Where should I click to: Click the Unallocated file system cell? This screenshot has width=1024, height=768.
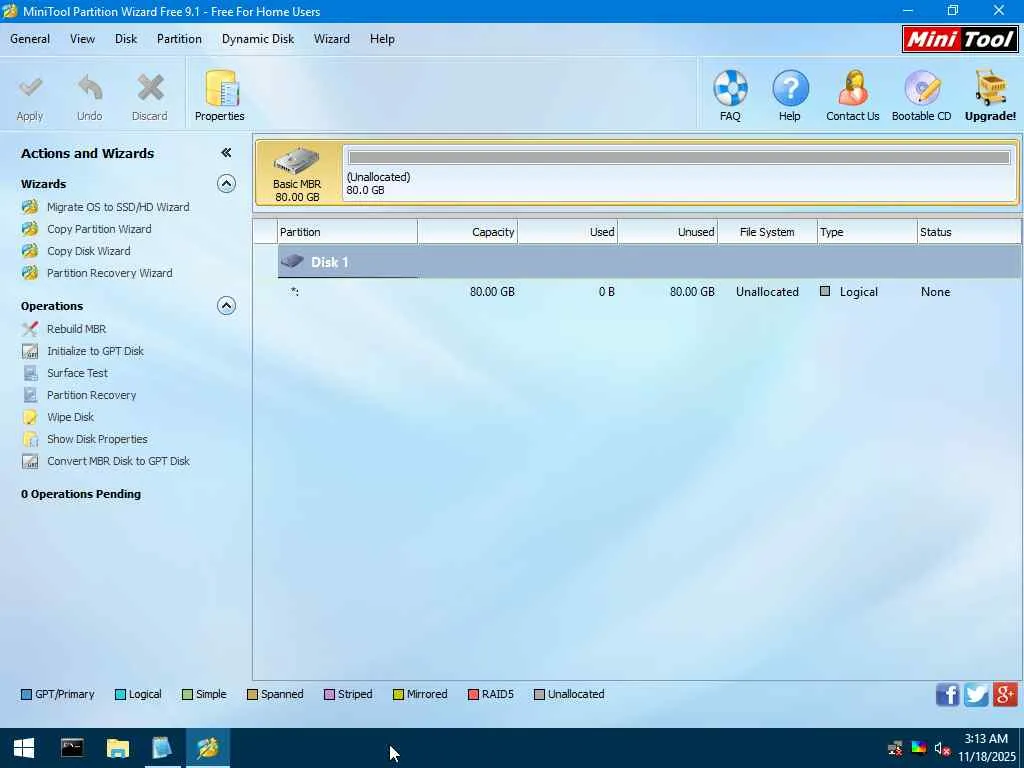point(767,292)
